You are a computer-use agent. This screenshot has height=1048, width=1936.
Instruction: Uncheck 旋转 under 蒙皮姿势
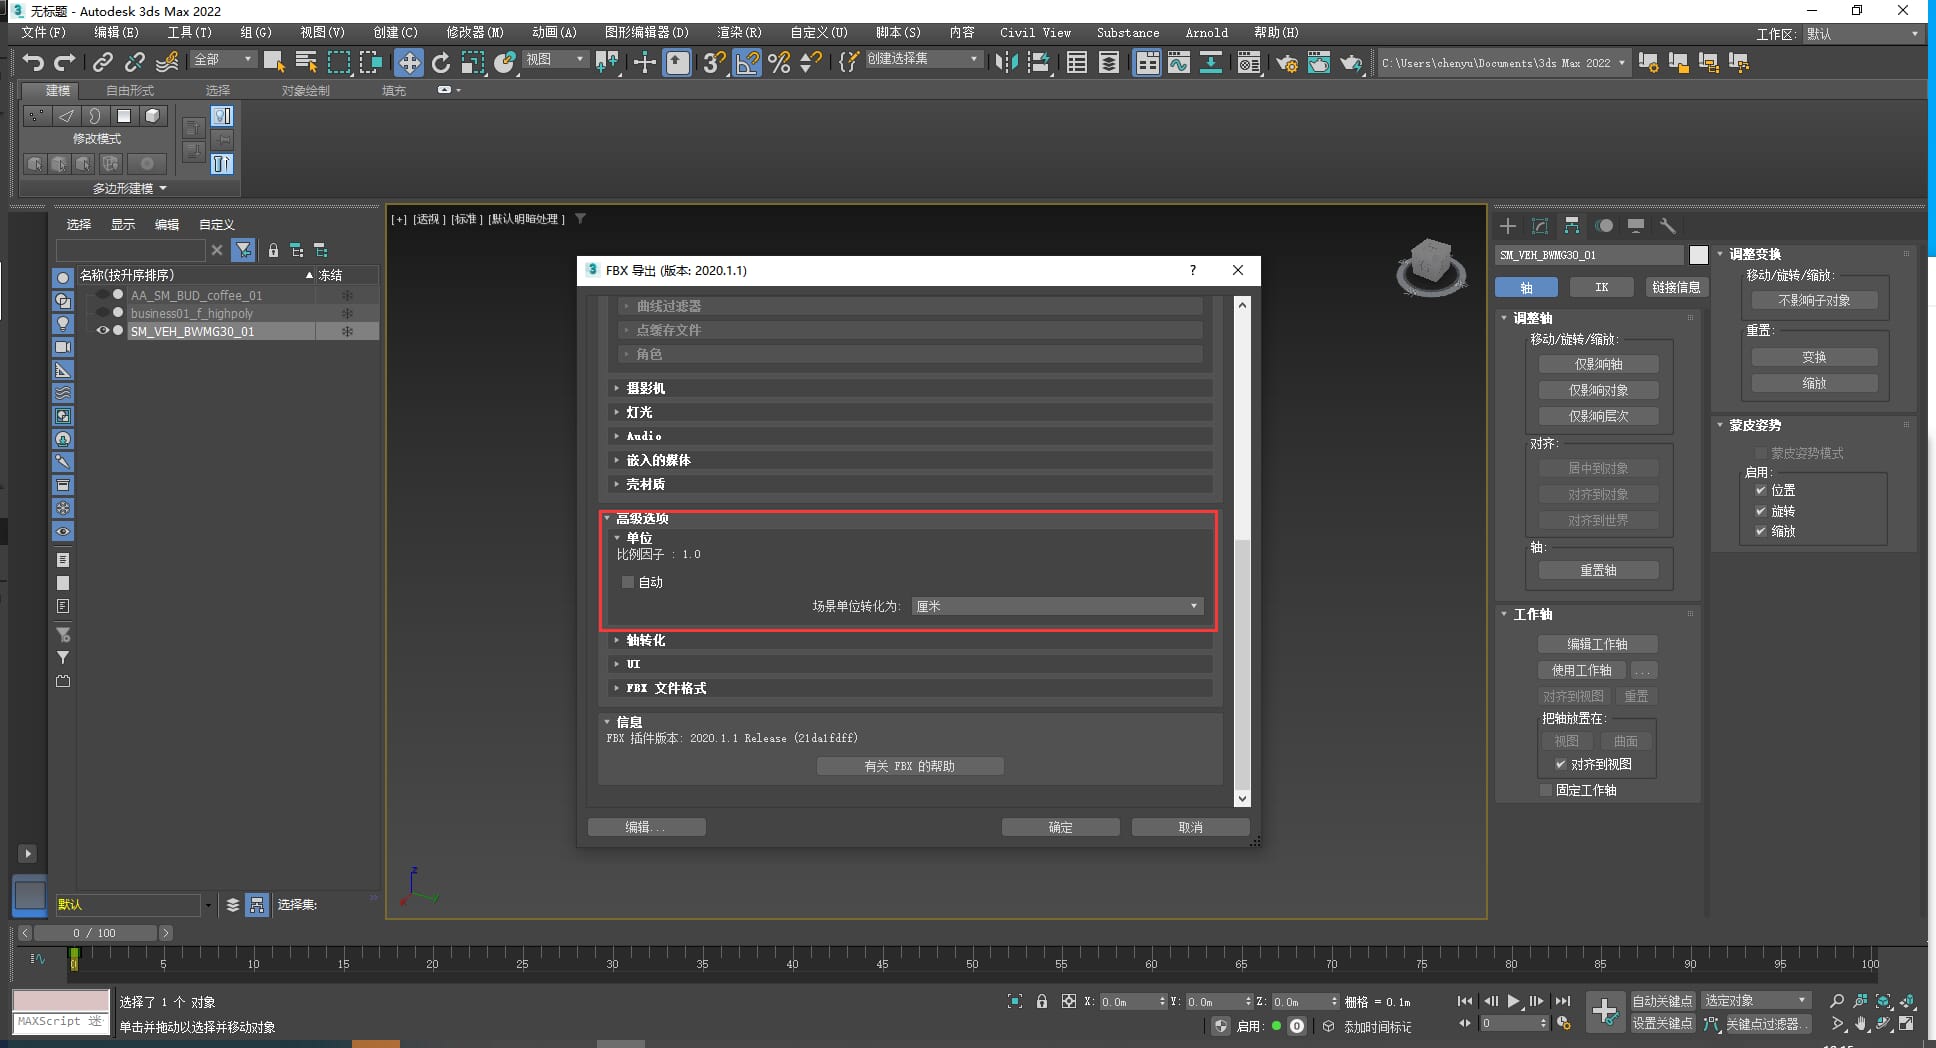[x=1761, y=511]
